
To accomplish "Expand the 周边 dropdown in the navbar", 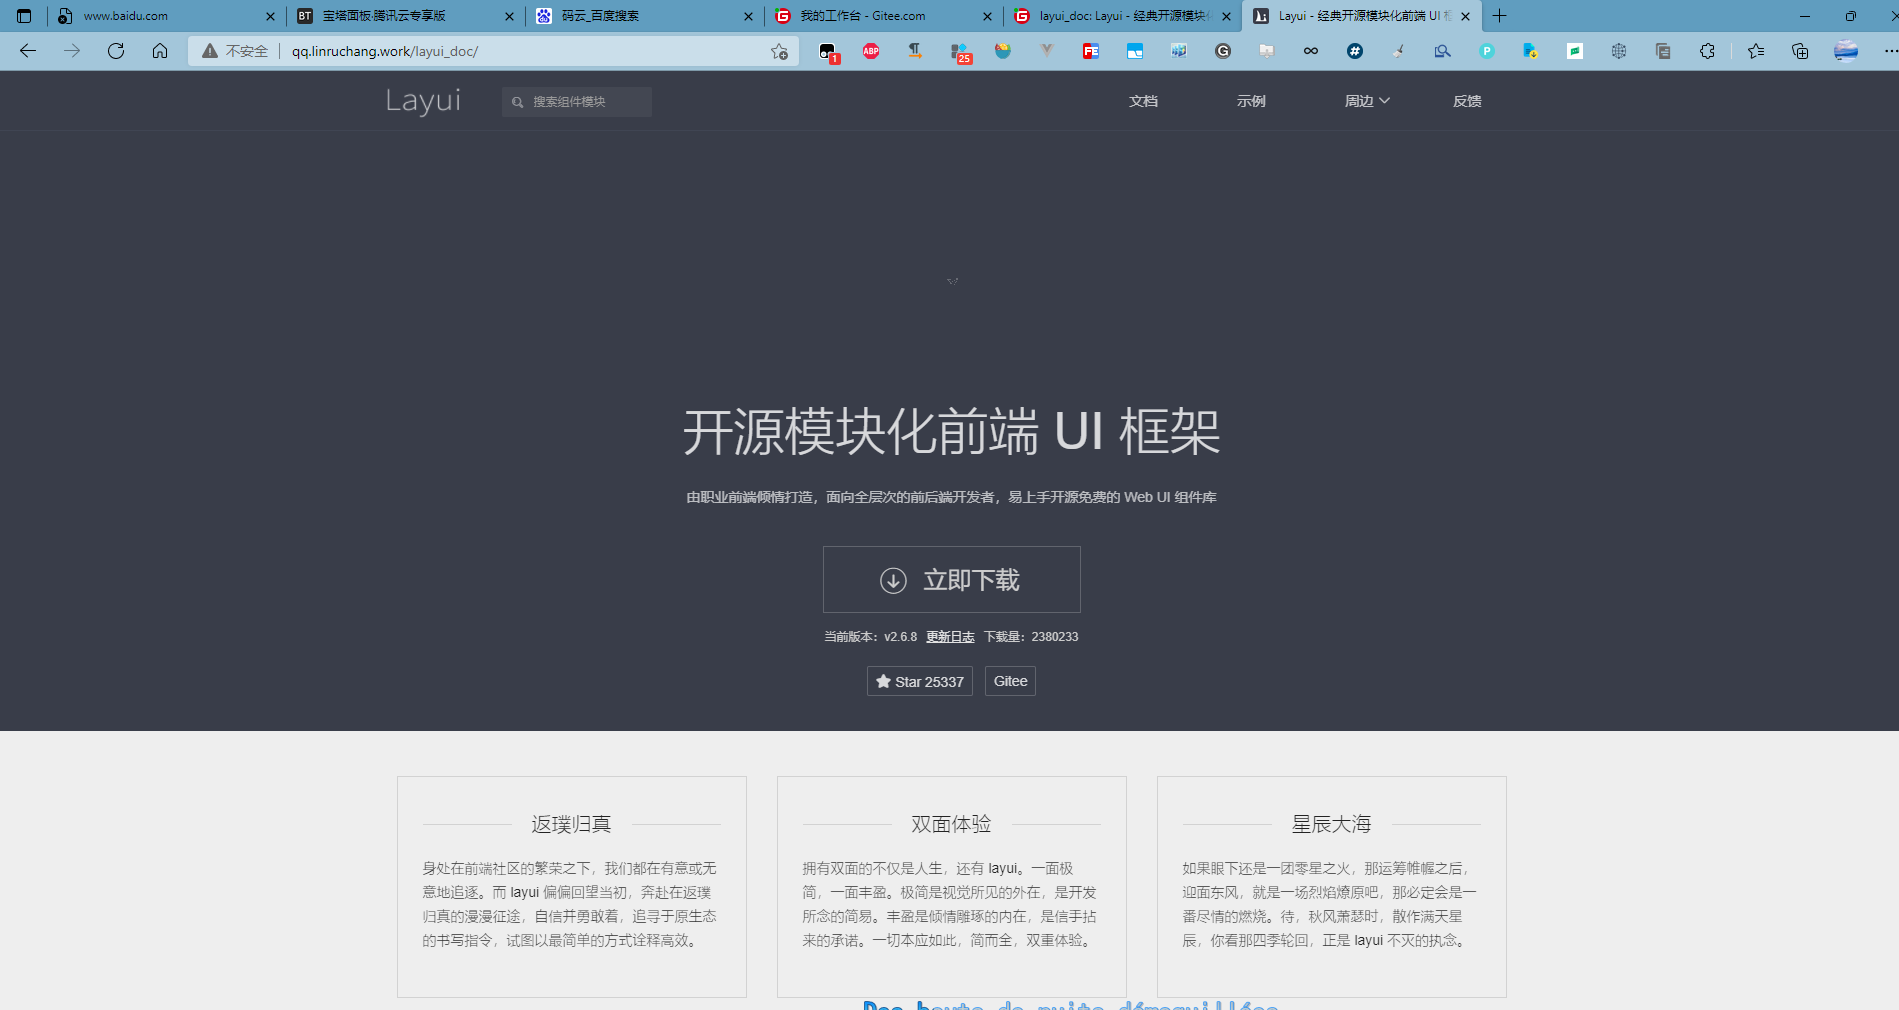I will pyautogui.click(x=1366, y=100).
